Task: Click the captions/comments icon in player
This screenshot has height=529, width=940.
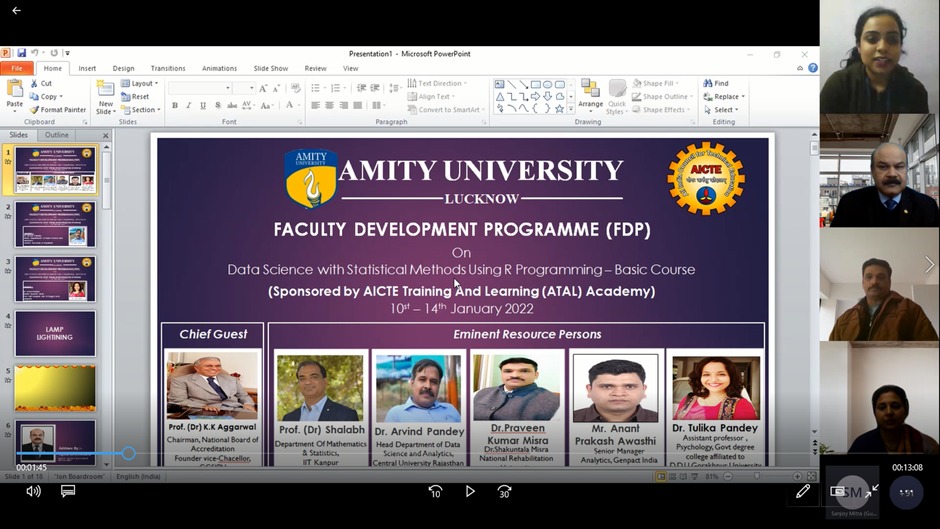Action: [x=68, y=491]
